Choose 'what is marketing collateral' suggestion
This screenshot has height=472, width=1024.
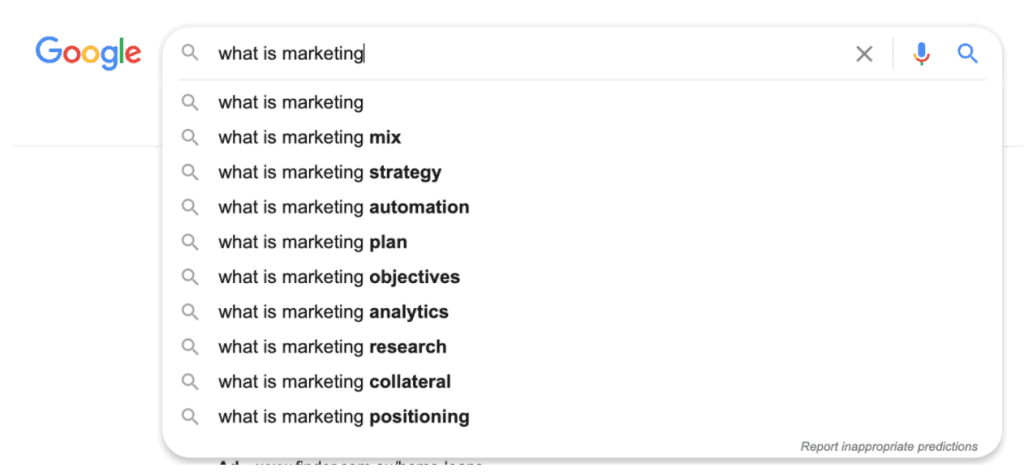click(334, 381)
